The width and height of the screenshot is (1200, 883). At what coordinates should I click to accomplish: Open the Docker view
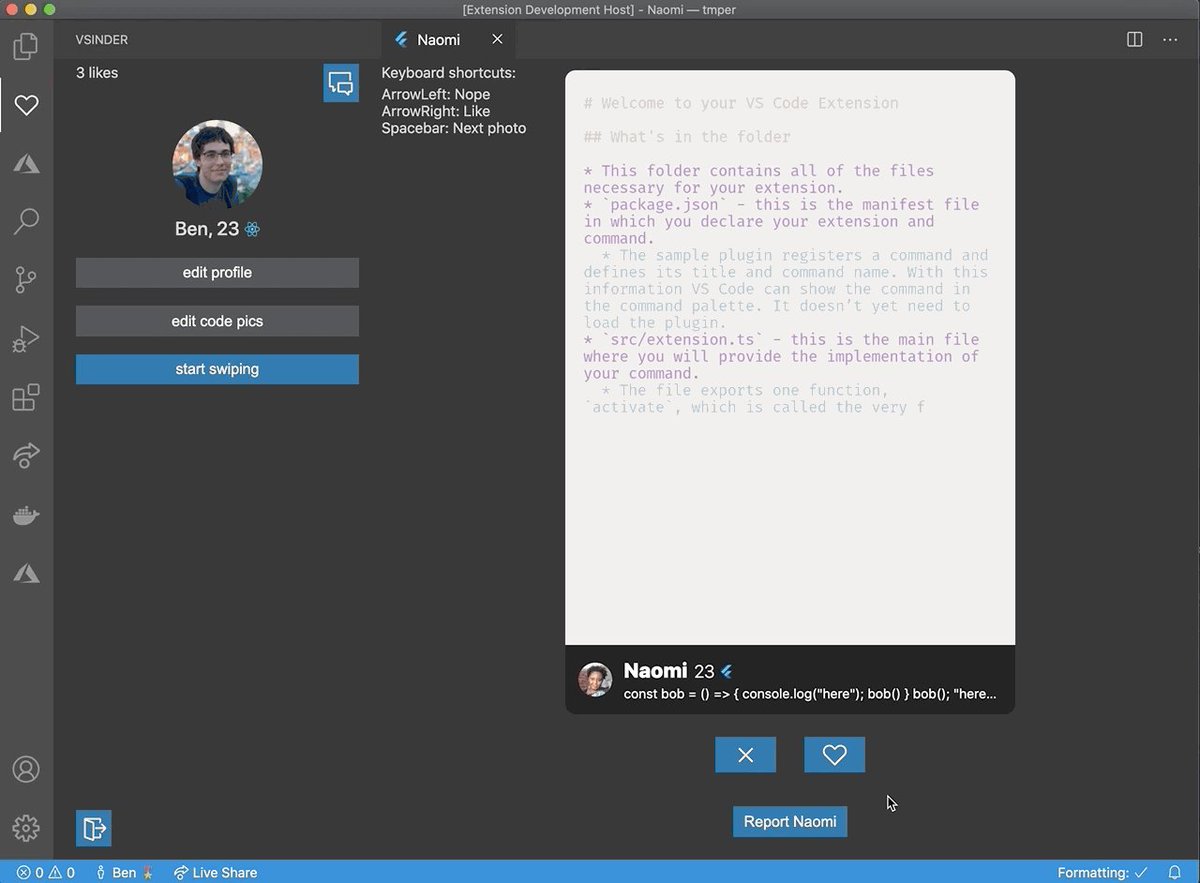pos(26,516)
